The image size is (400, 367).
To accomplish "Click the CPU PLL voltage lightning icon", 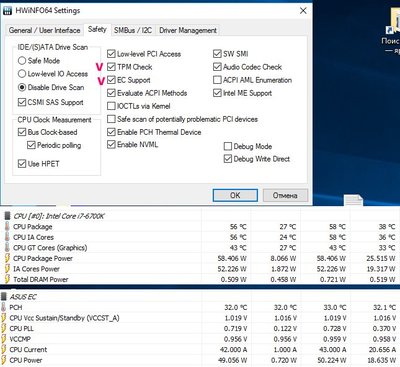I will (x=4, y=328).
